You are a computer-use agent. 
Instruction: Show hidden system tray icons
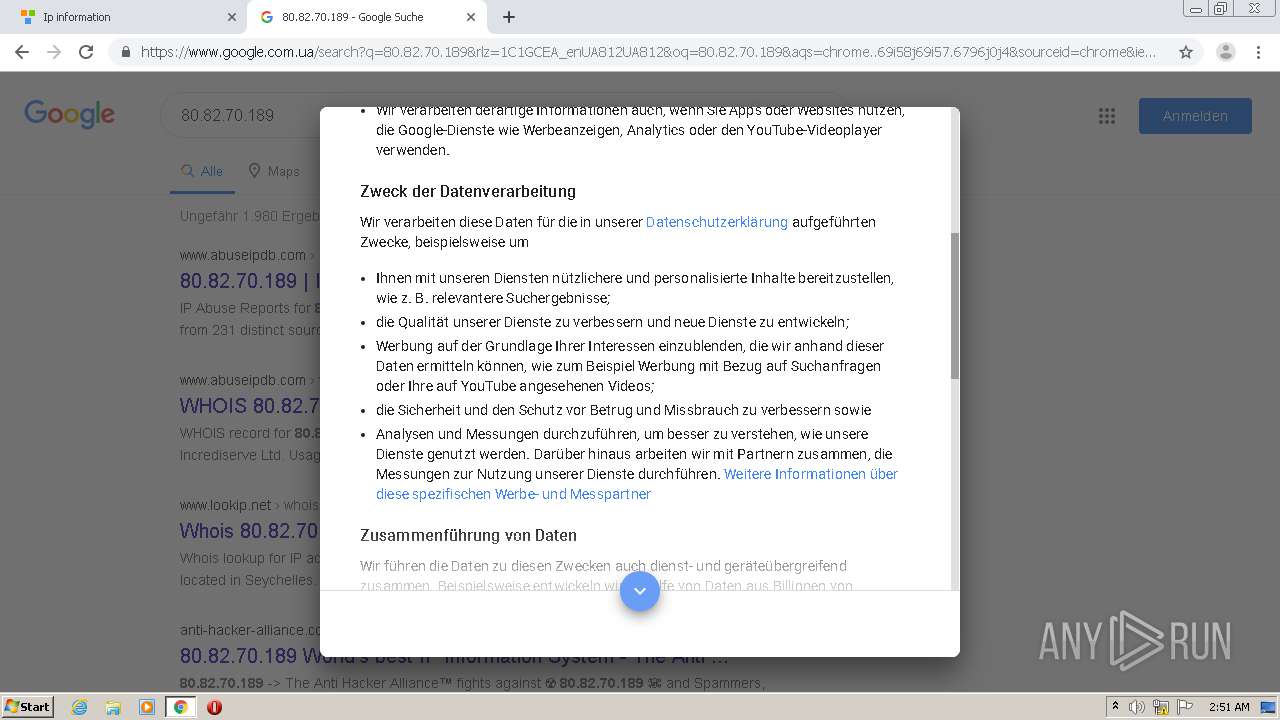point(1116,707)
